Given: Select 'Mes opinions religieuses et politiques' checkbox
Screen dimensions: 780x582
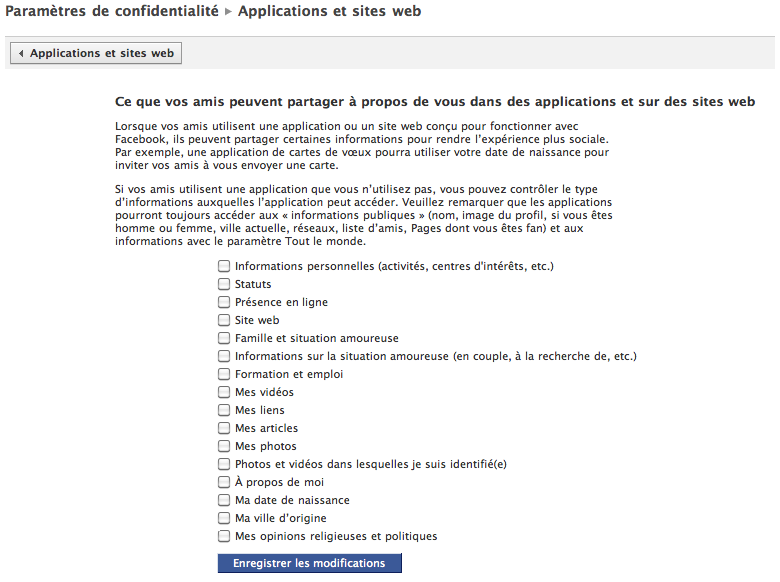Looking at the screenshot, I should coord(224,536).
